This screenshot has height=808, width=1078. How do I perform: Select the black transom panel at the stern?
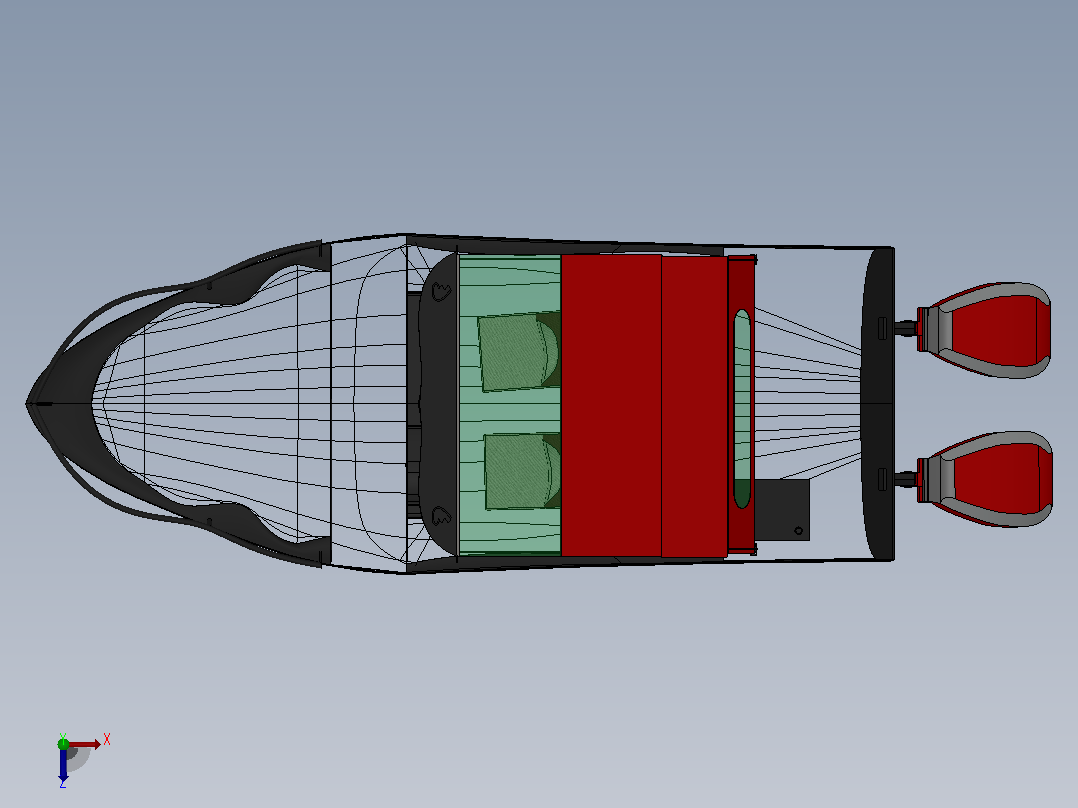point(878,404)
